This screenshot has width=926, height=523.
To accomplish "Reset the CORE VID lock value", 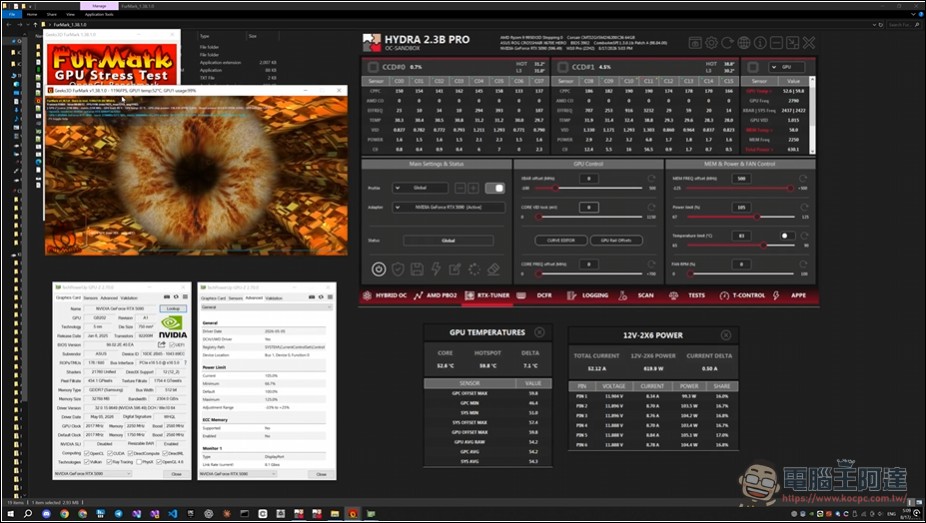I will pyautogui.click(x=651, y=207).
